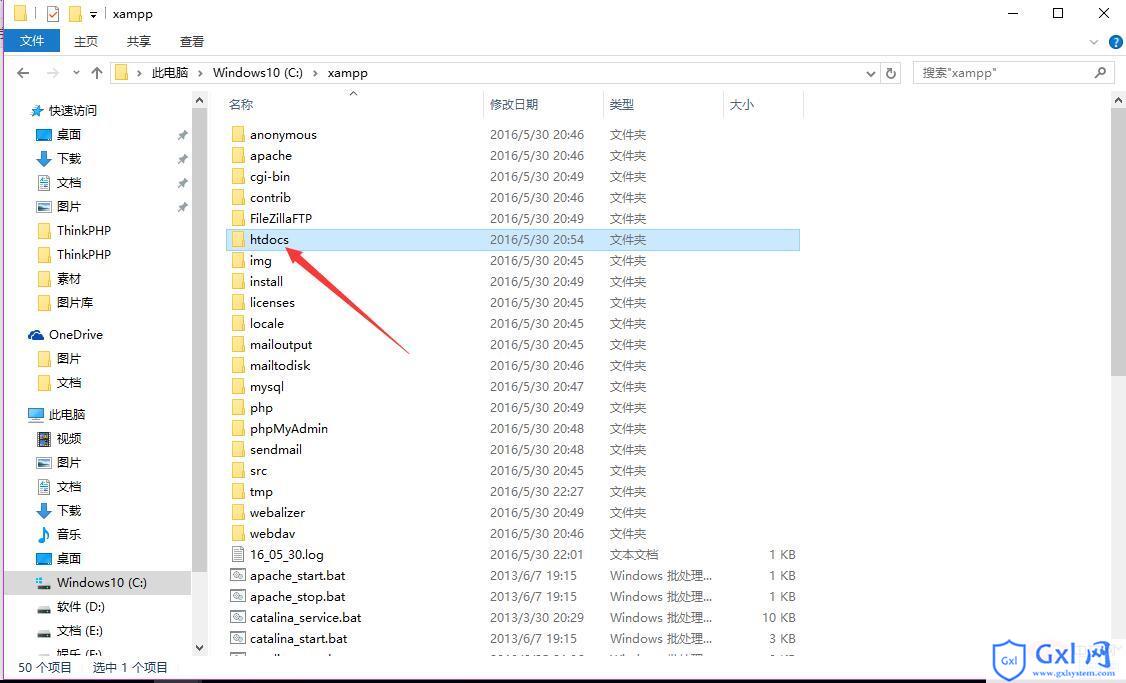
Task: Click the Downloads (下载) arrow icon under Quick access
Action: 44,159
